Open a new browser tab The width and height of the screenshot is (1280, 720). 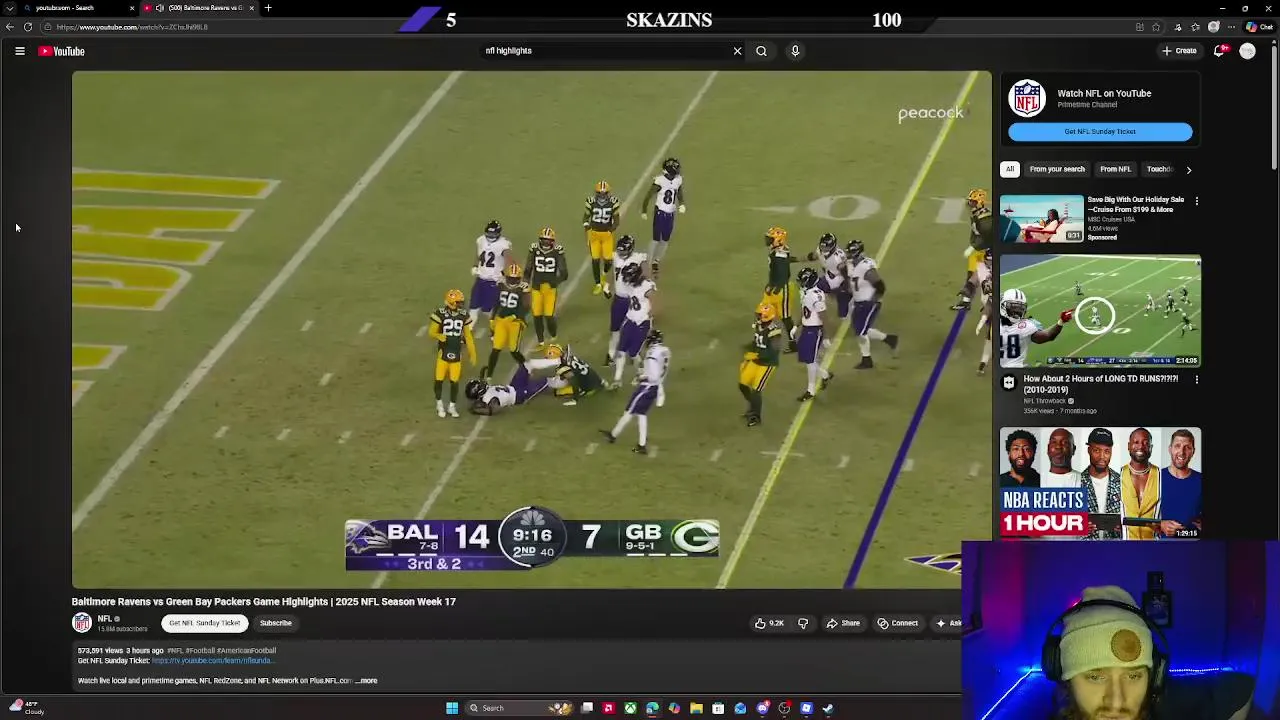268,8
